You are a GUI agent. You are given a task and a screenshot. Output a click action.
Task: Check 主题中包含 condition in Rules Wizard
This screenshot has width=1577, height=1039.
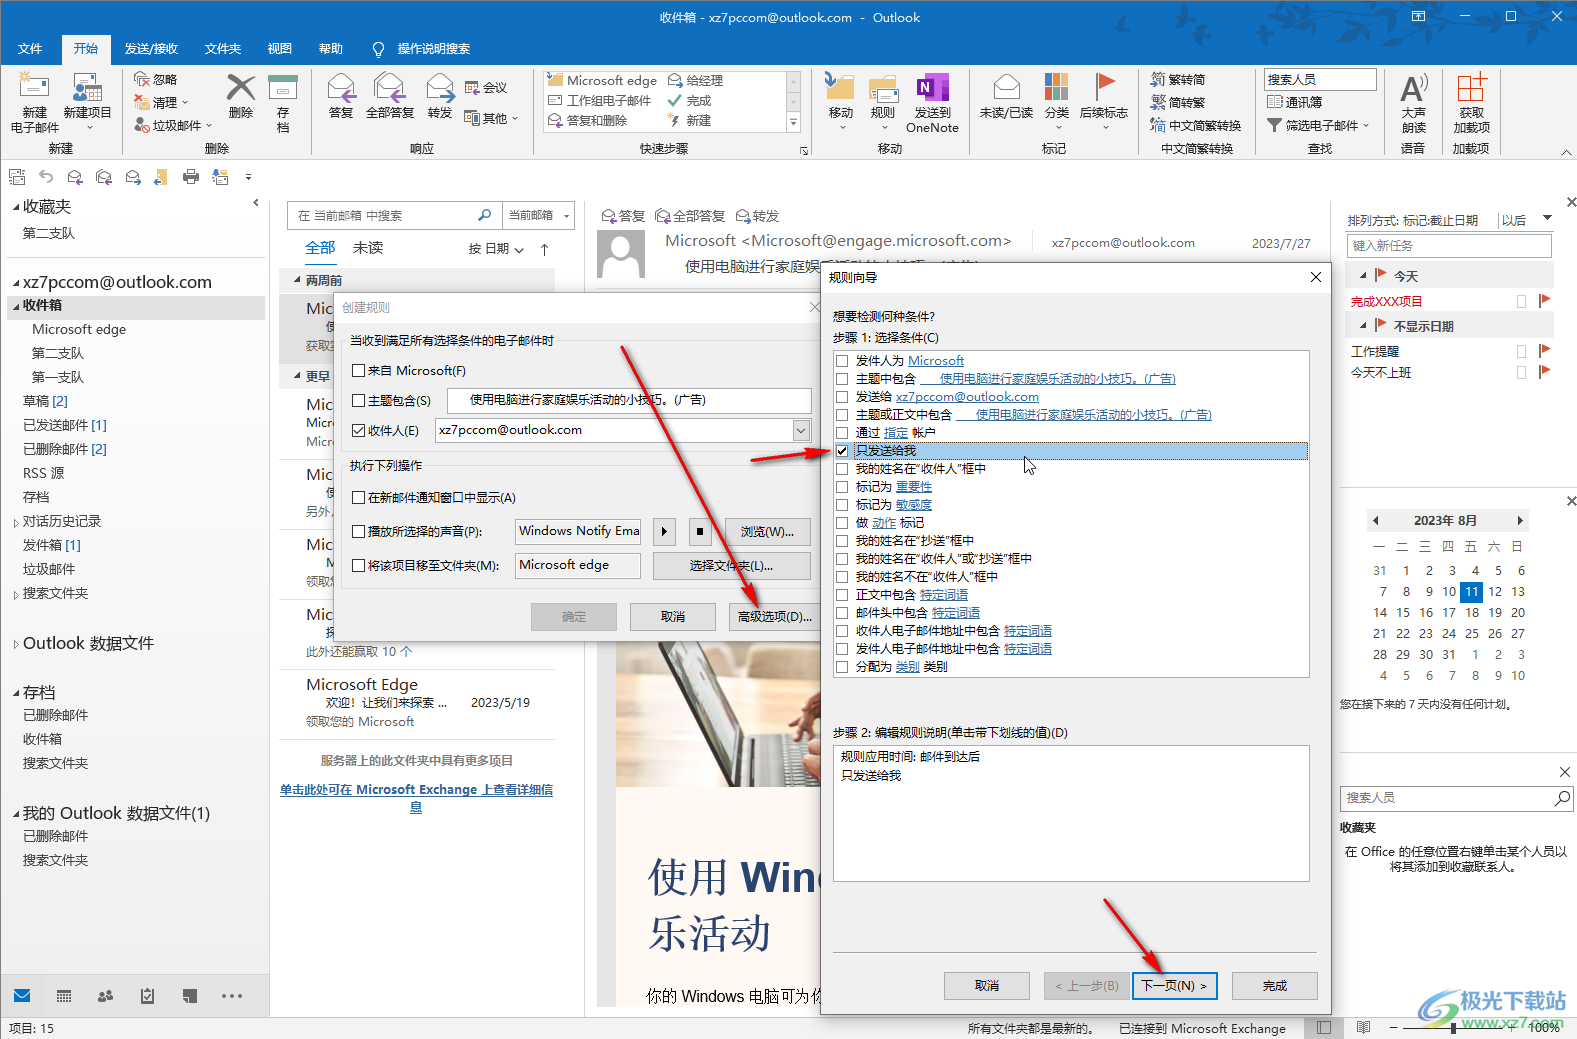pos(842,379)
